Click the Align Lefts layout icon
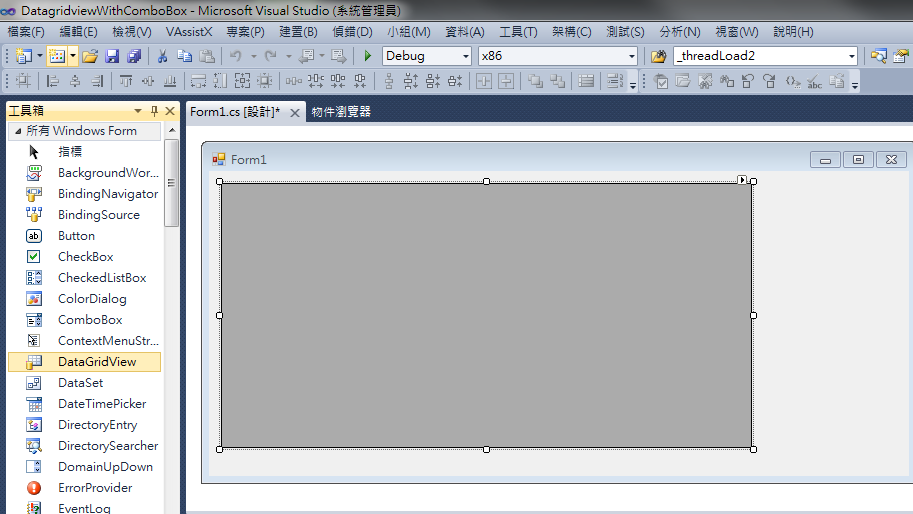Viewport: 913px width, 514px height. (x=53, y=81)
